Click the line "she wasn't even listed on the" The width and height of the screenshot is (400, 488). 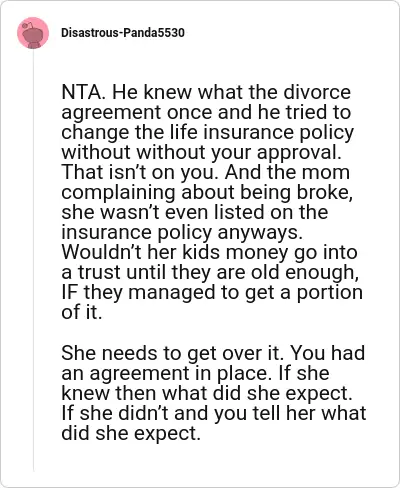[x=195, y=212]
